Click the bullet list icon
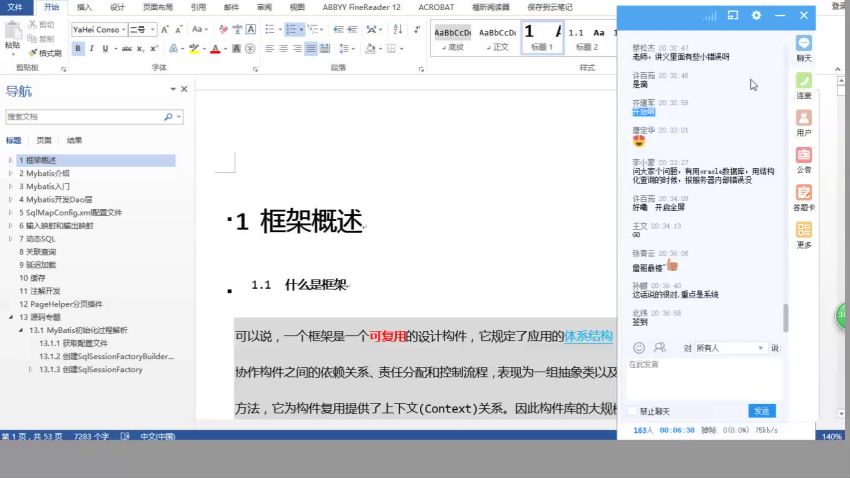 pos(269,29)
